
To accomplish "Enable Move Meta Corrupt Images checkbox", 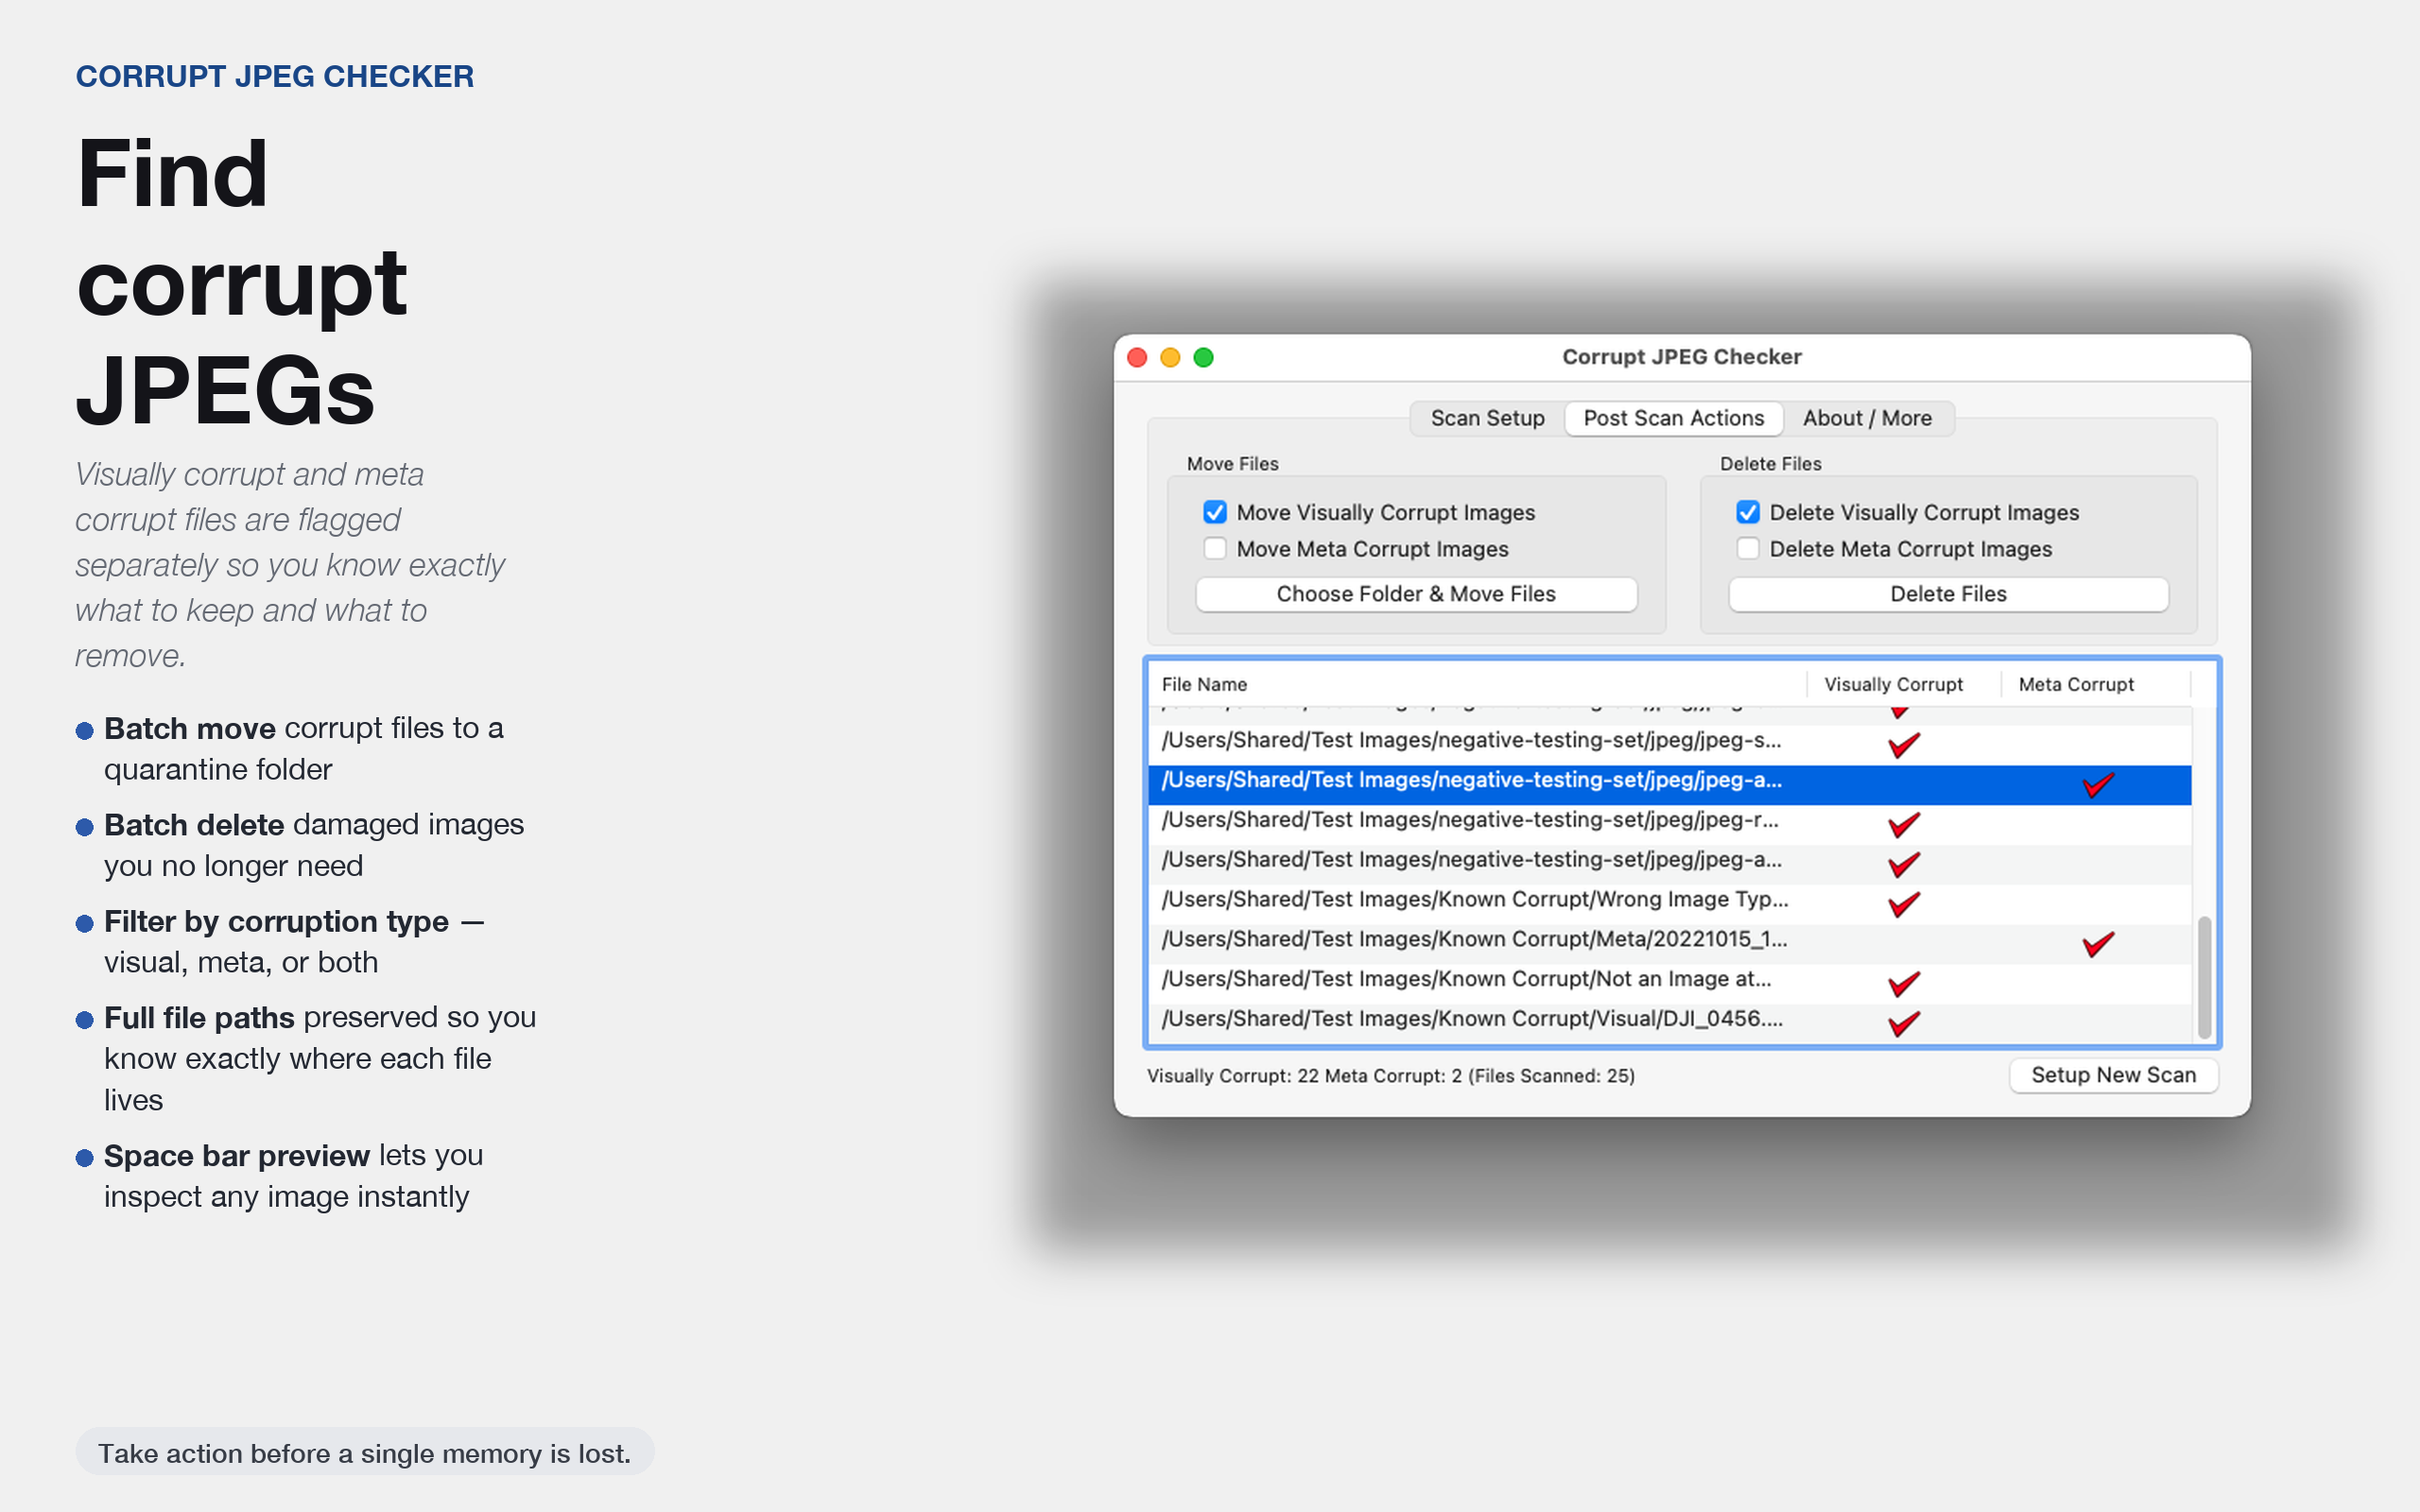I will click(x=1214, y=549).
